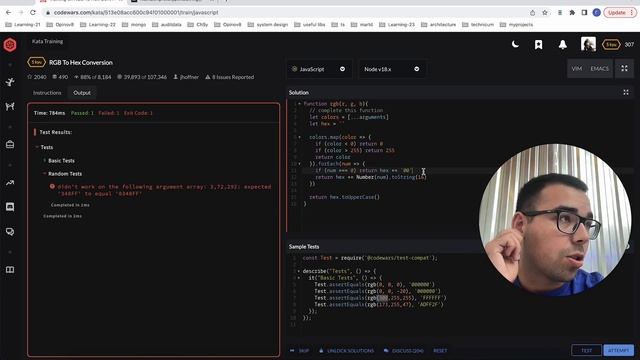Fold the colors.map block in the editor
Image resolution: width=640 pixels, height=360 pixels.
[x=300, y=137]
